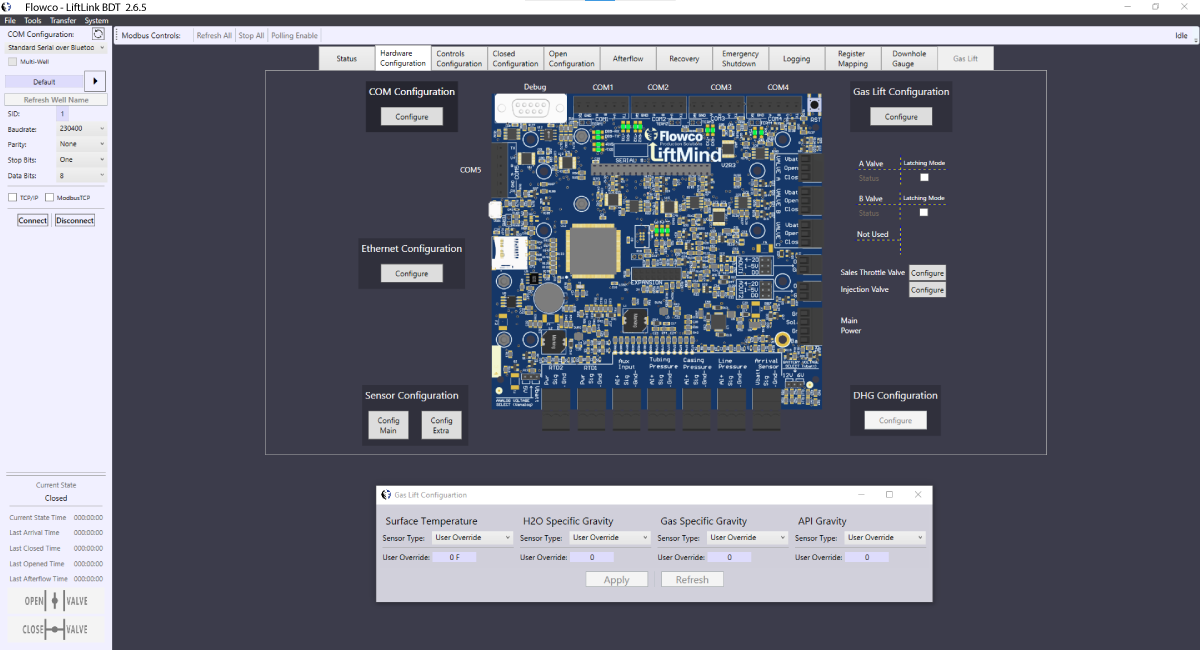The height and width of the screenshot is (650, 1200).
Task: Toggle A Valve Latching Mode checkbox
Action: (x=924, y=177)
